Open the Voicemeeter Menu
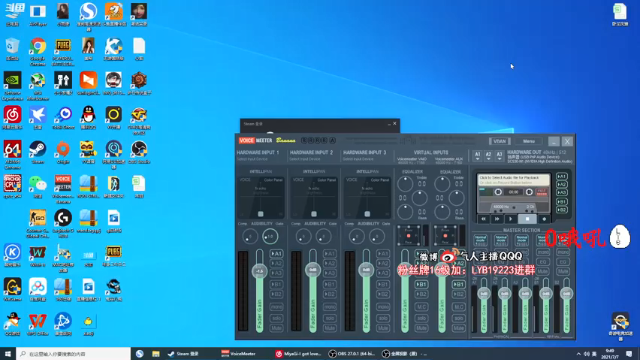 [x=529, y=141]
